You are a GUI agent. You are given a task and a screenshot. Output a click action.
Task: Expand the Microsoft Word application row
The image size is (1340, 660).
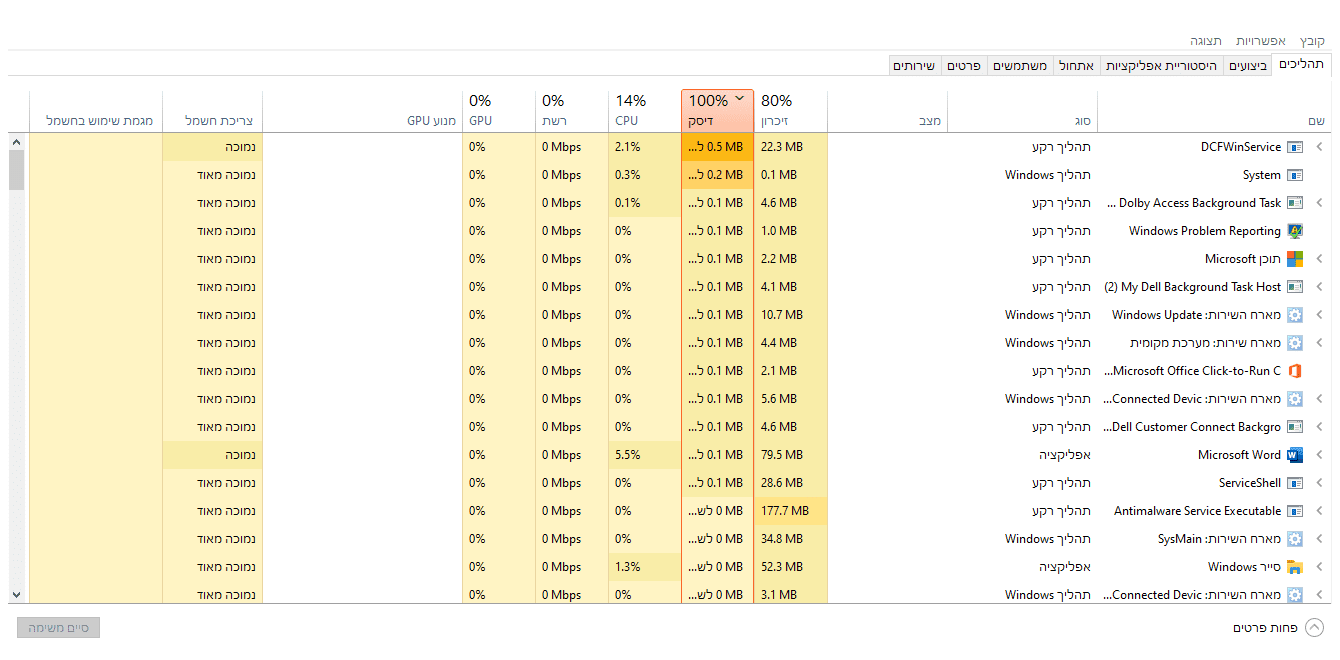click(1319, 455)
